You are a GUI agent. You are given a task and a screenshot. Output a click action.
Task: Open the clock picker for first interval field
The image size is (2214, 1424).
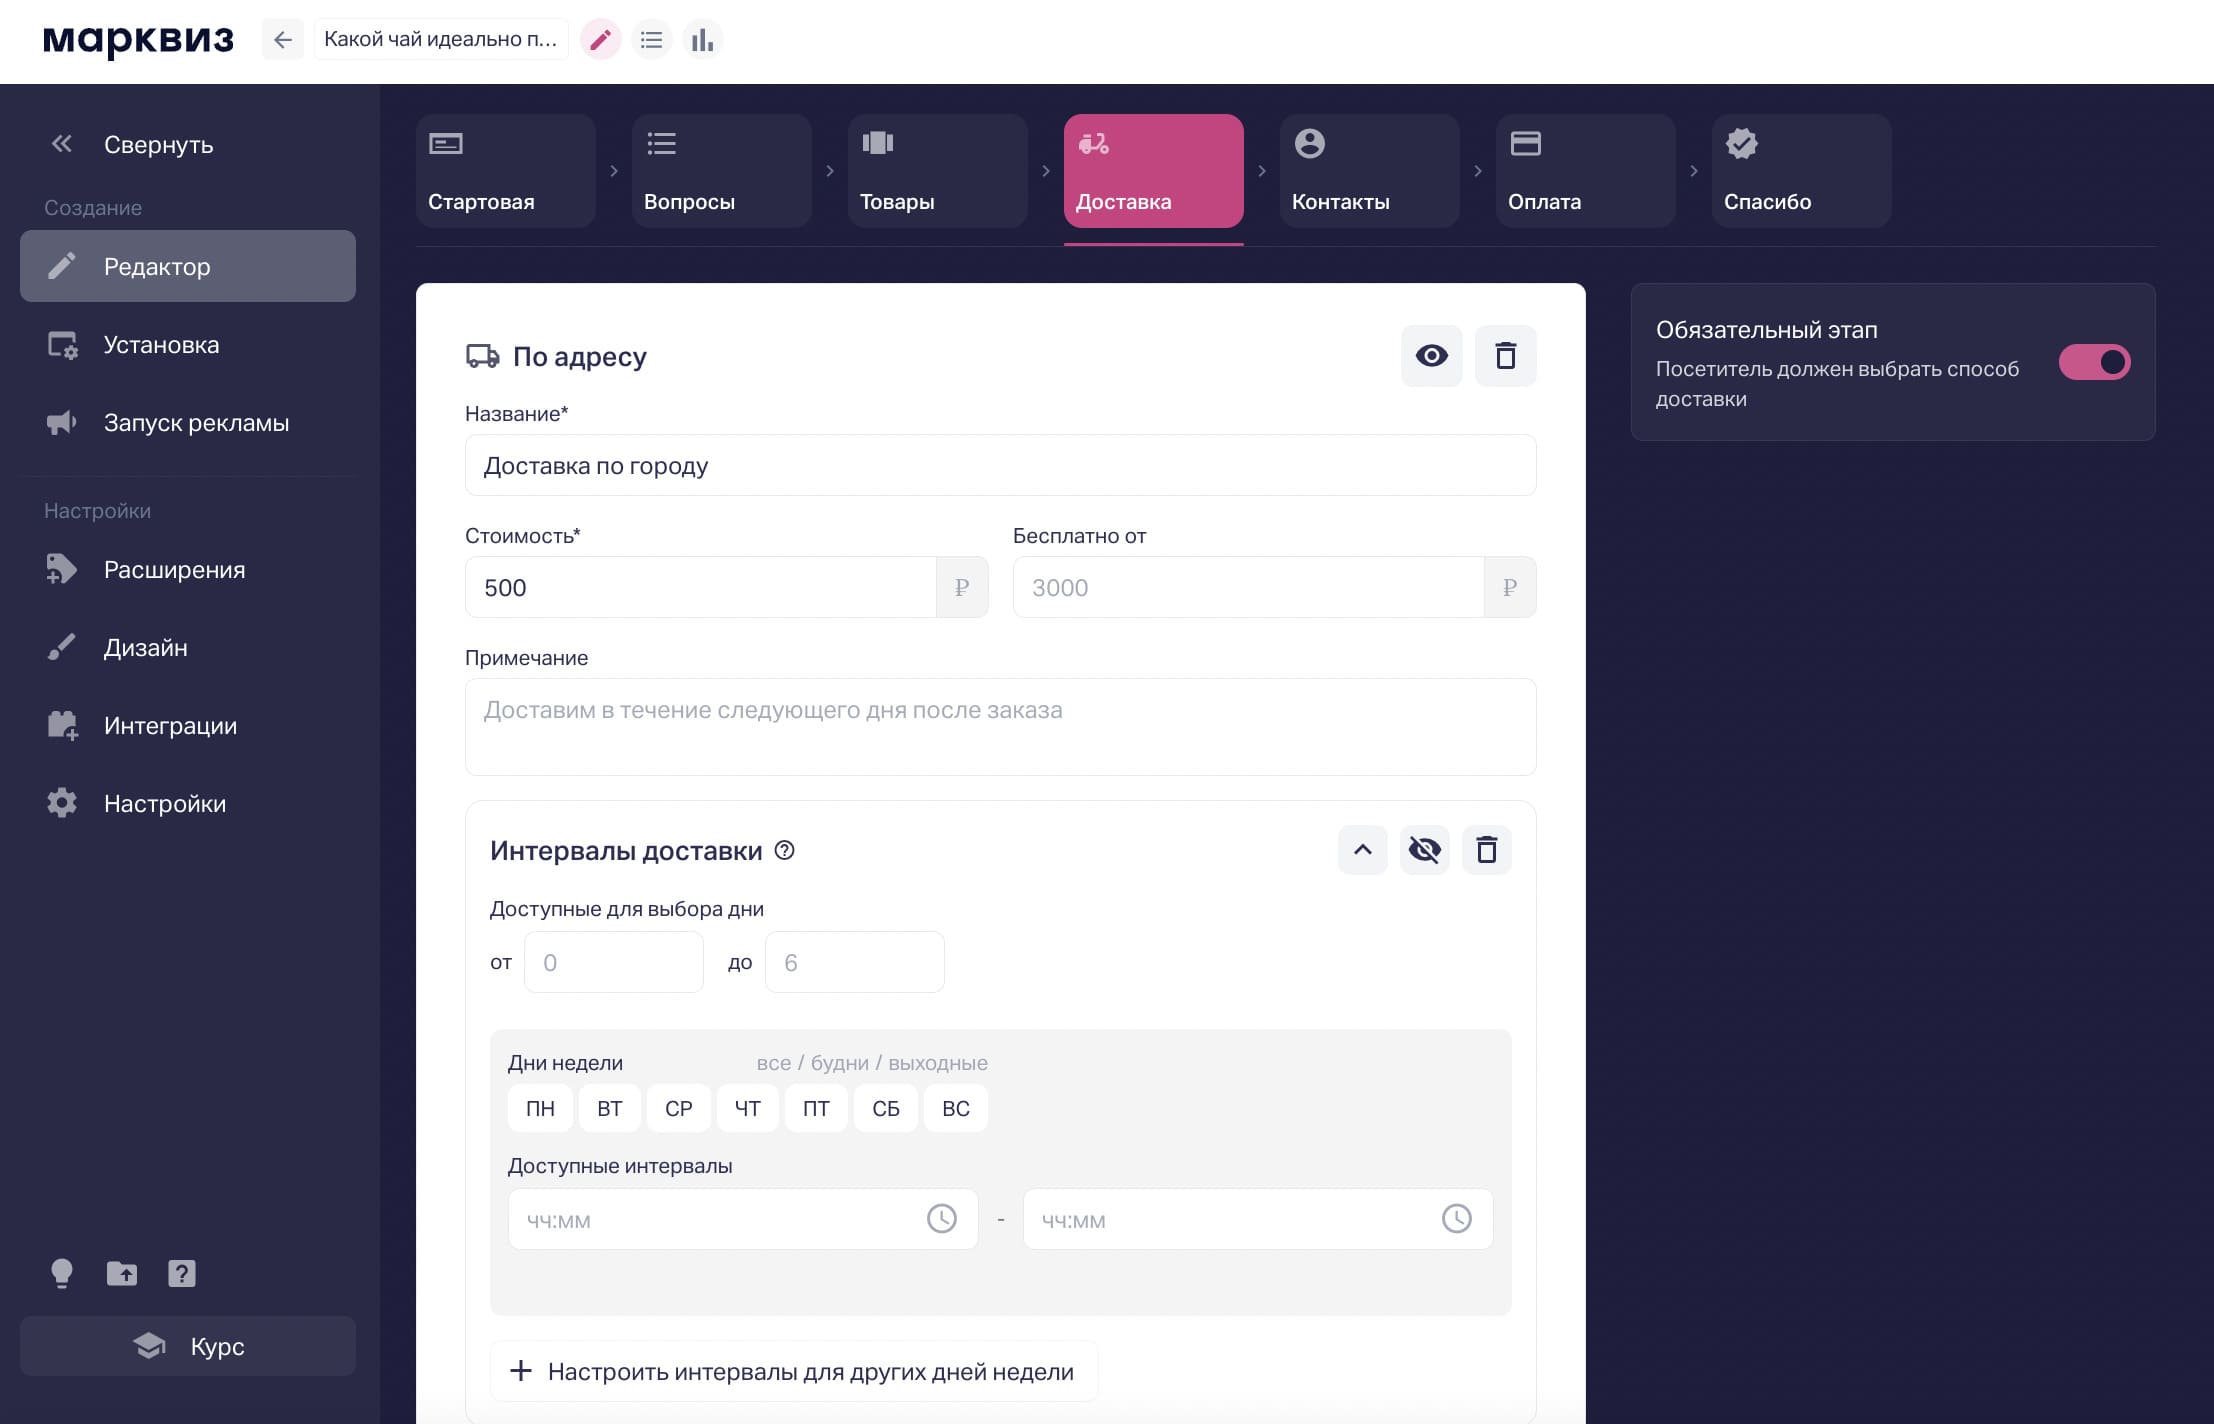(941, 1219)
